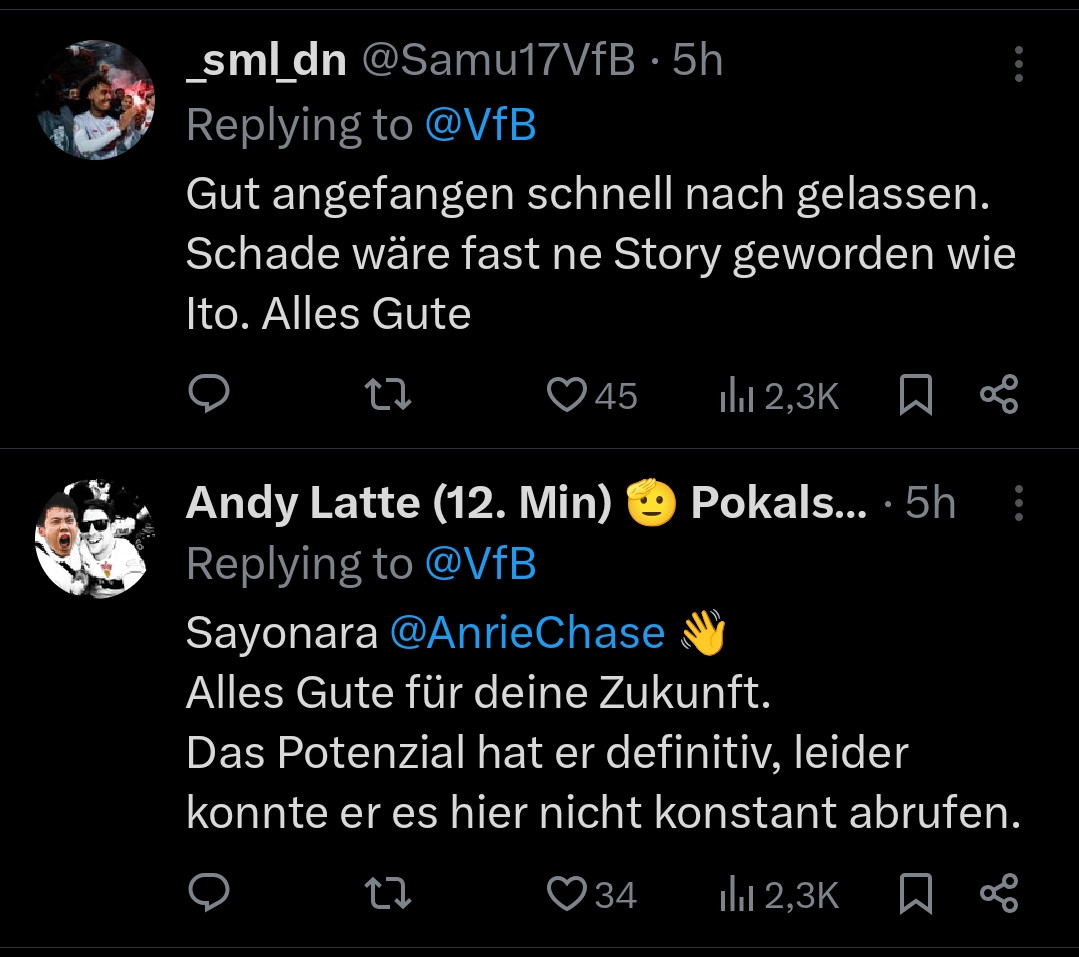Open the @AnrieChase mention link

[526, 633]
